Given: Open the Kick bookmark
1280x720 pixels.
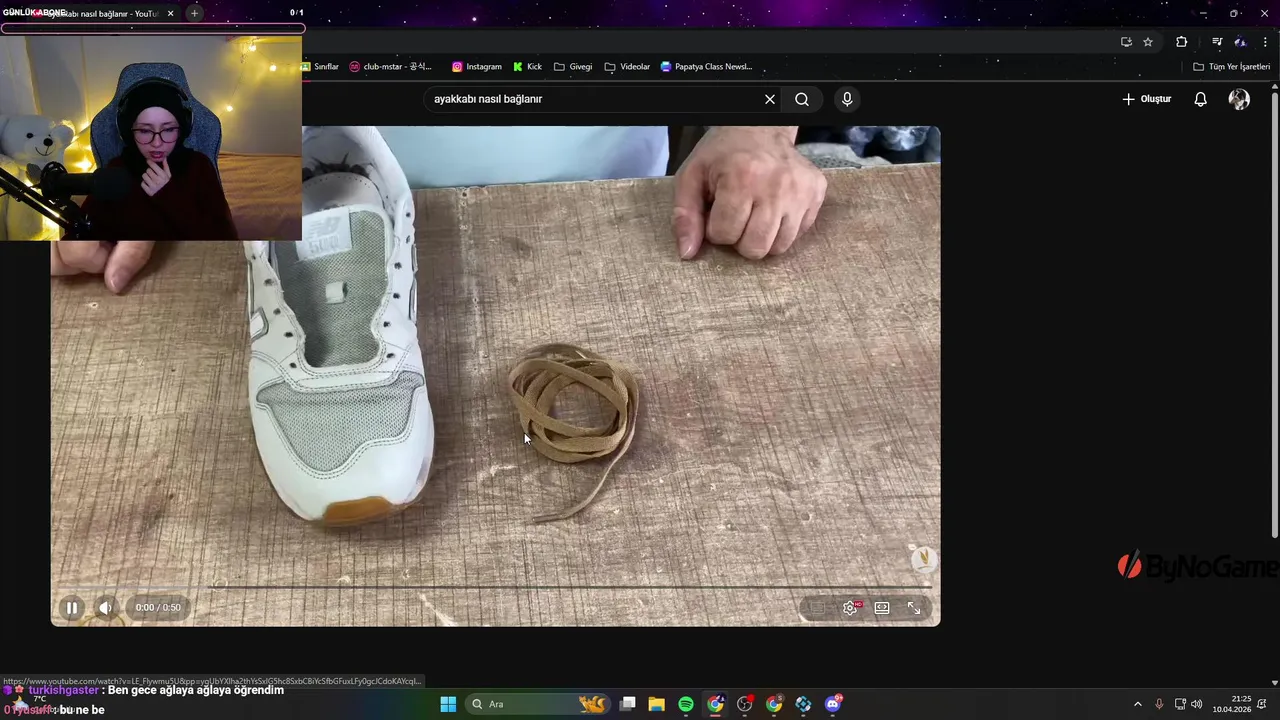Looking at the screenshot, I should 528,67.
